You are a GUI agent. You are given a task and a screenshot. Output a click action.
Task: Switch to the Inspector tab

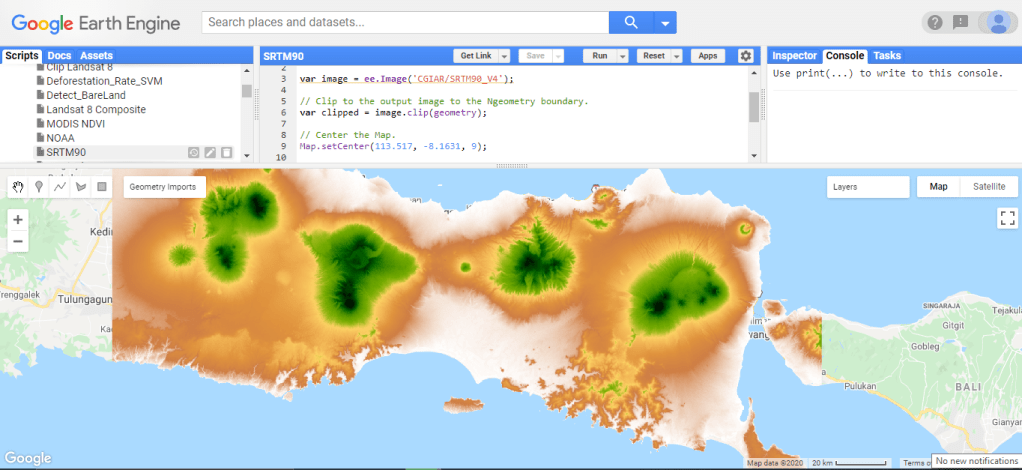[x=795, y=56]
